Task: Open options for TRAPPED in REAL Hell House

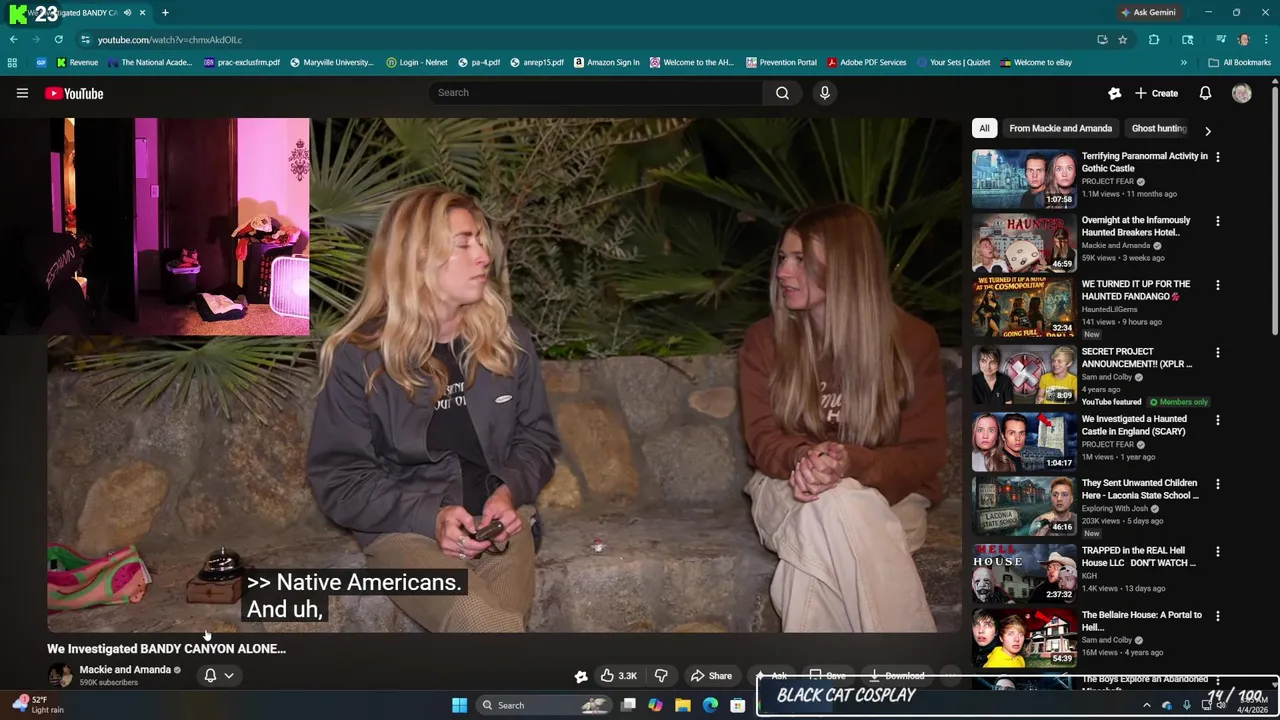Action: (1217, 551)
